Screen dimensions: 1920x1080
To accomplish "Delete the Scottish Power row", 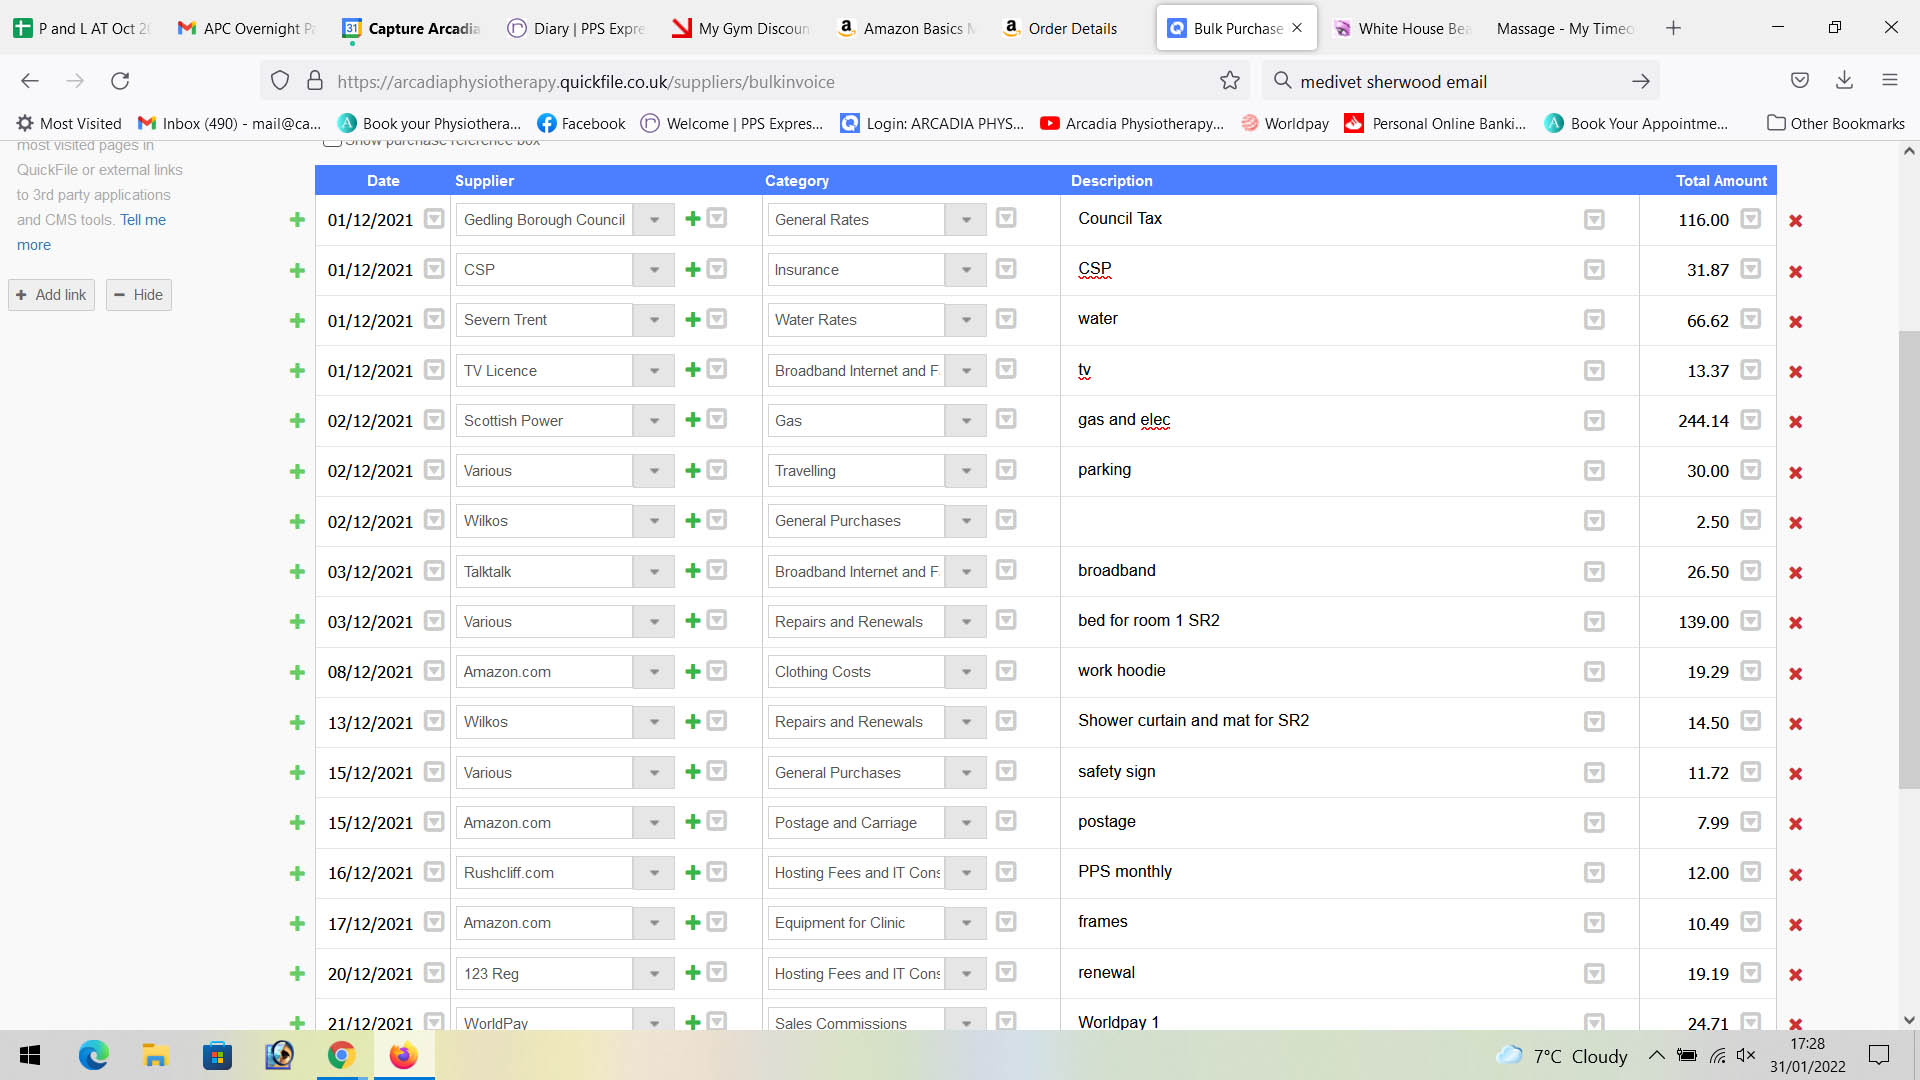I will [1796, 422].
